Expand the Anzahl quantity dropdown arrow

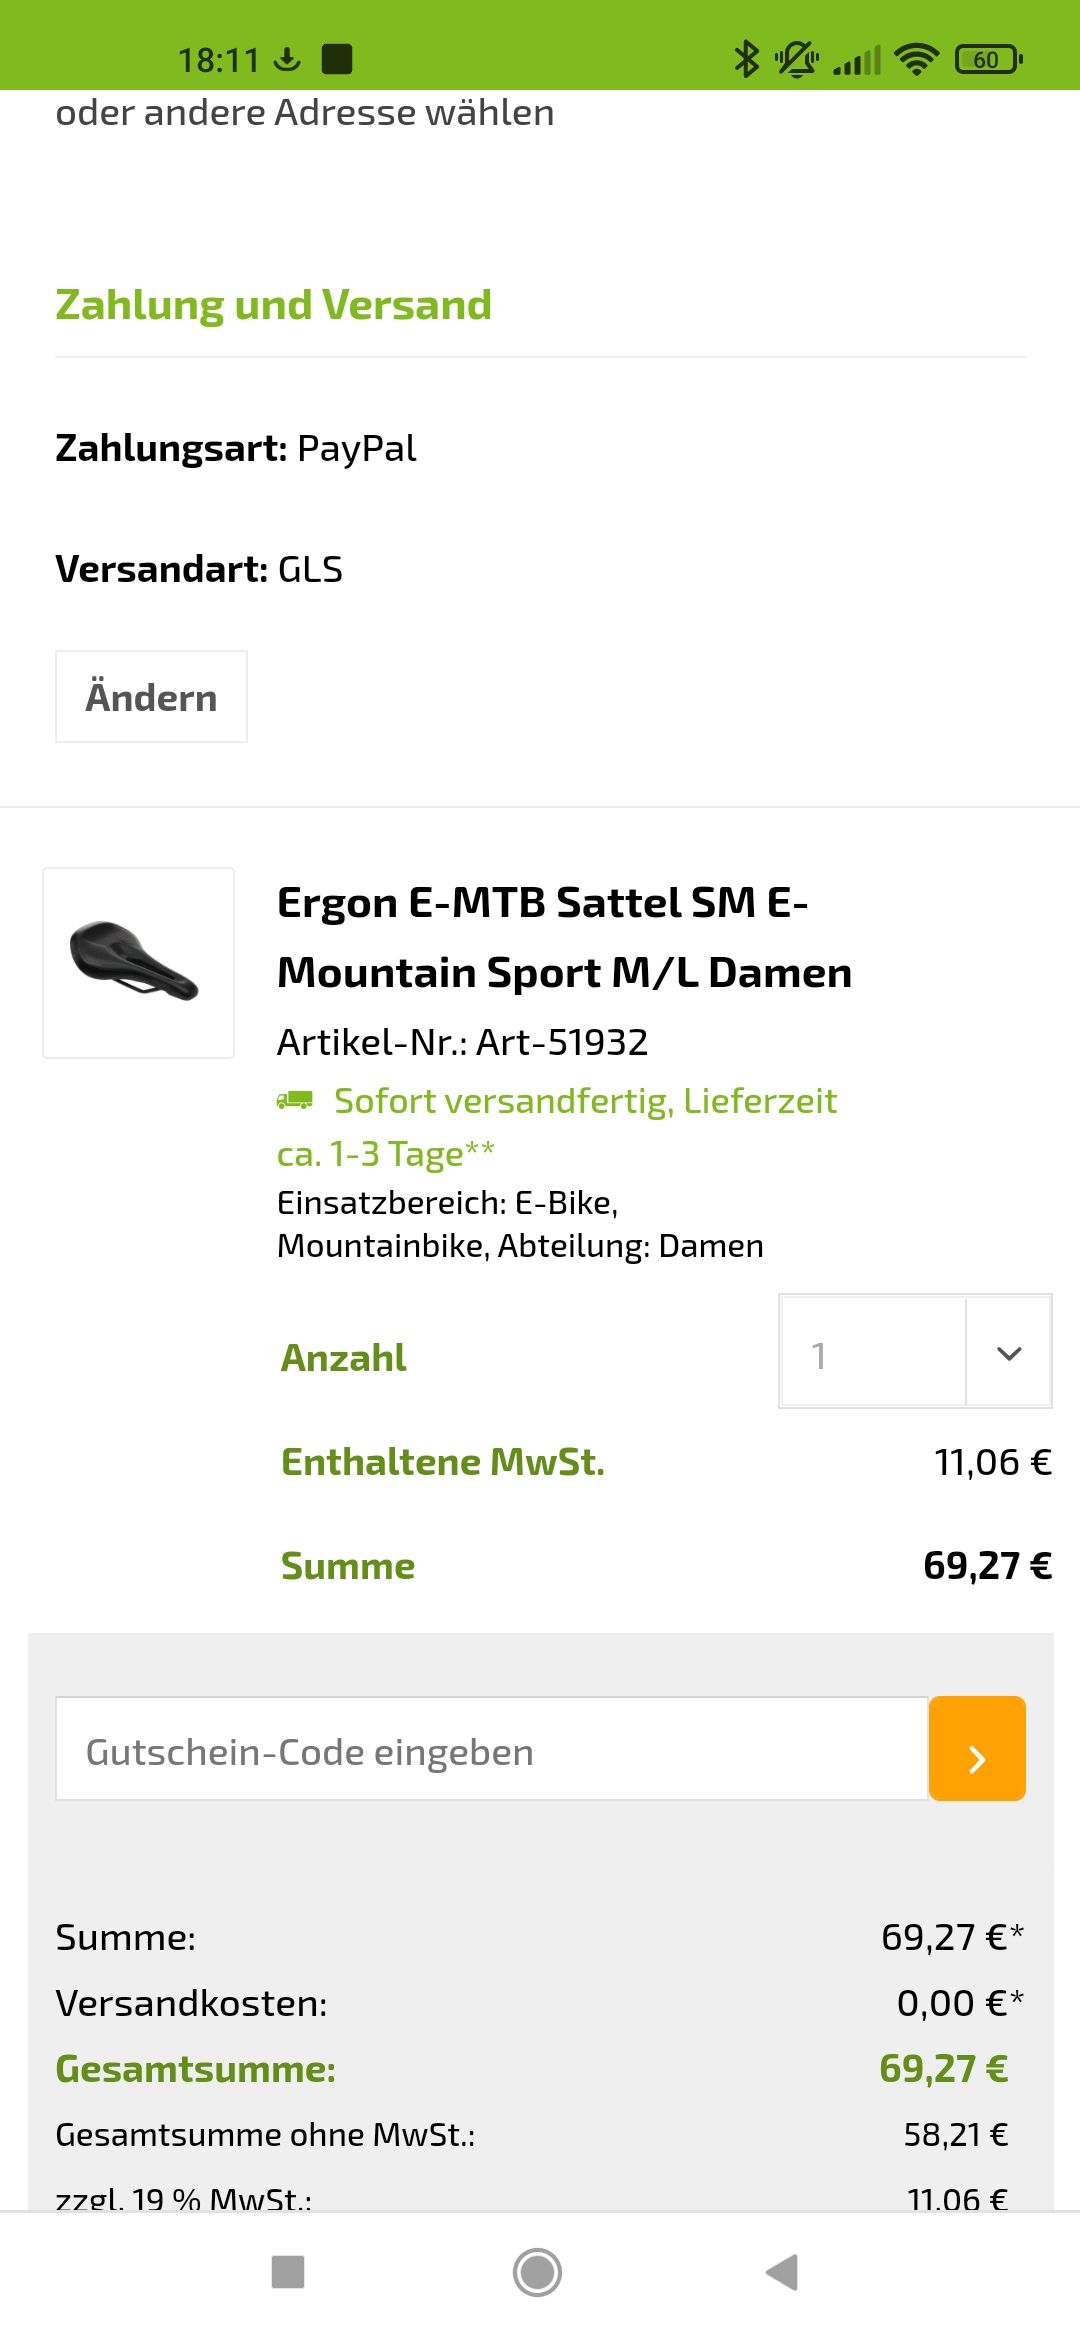pyautogui.click(x=1009, y=1353)
